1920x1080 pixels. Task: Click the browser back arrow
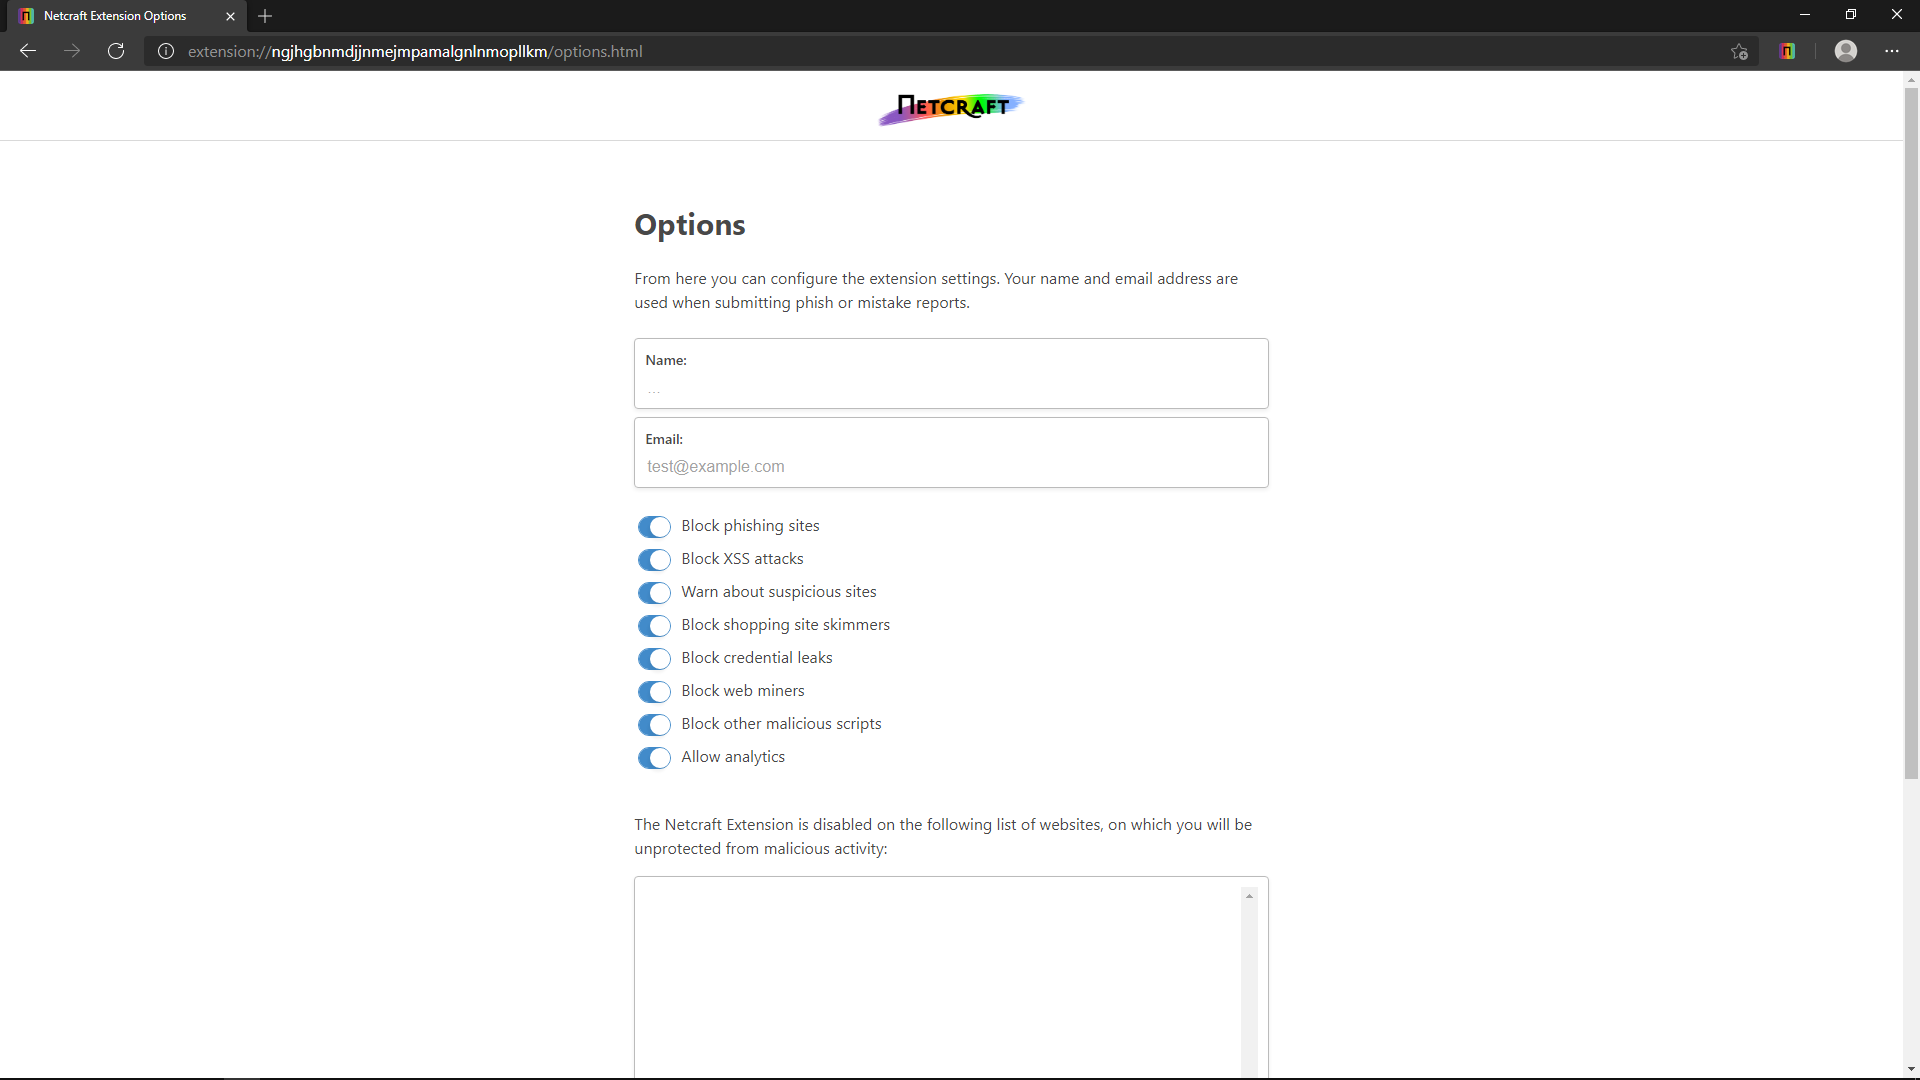tap(28, 51)
